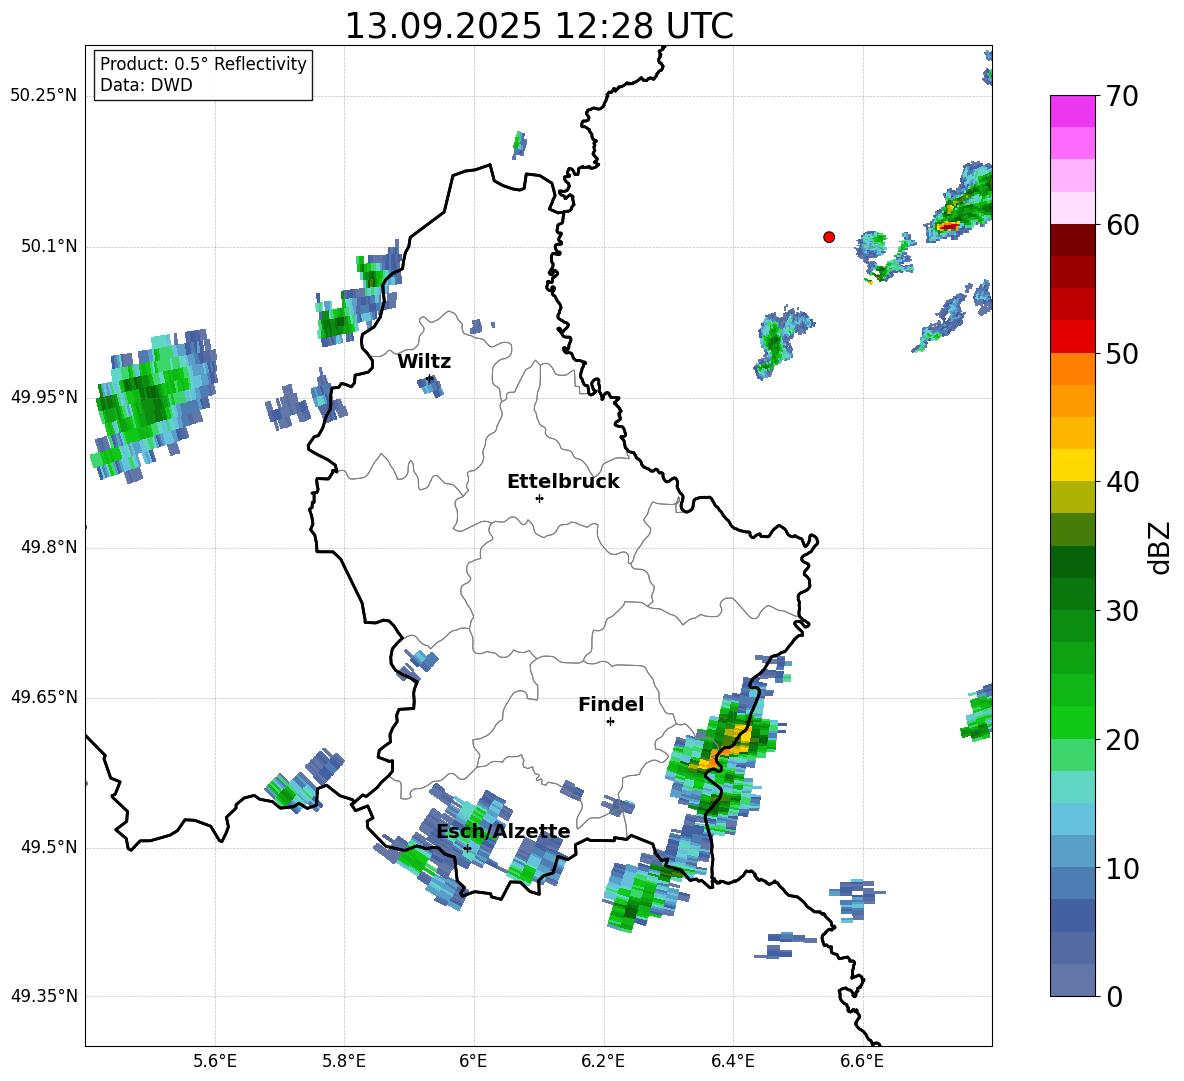Click the Product 0.5° Reflectivity info box
The image size is (1184, 1081).
pyautogui.click(x=203, y=74)
